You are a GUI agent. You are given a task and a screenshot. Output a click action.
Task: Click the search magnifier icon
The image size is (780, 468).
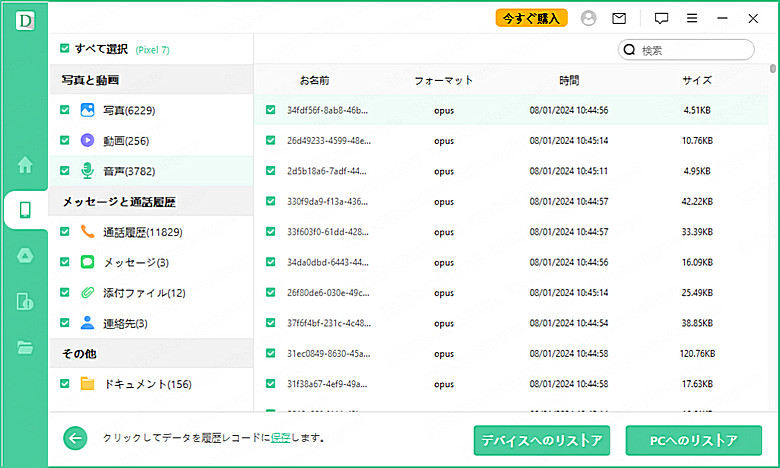point(629,50)
